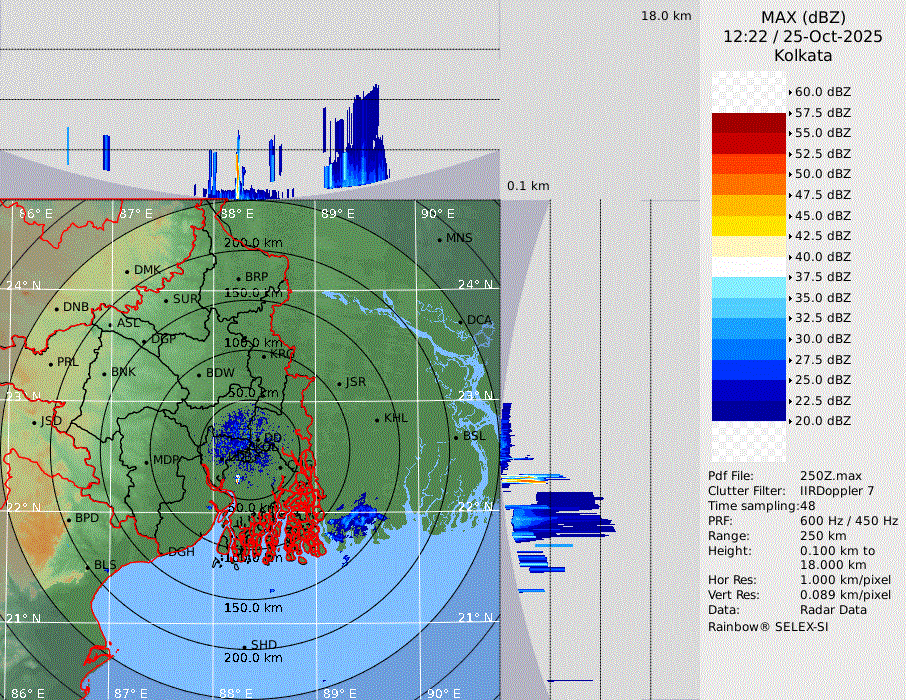Select the navy 20.0 dBZ legend swatch
This screenshot has height=700, width=906.
[x=749, y=410]
